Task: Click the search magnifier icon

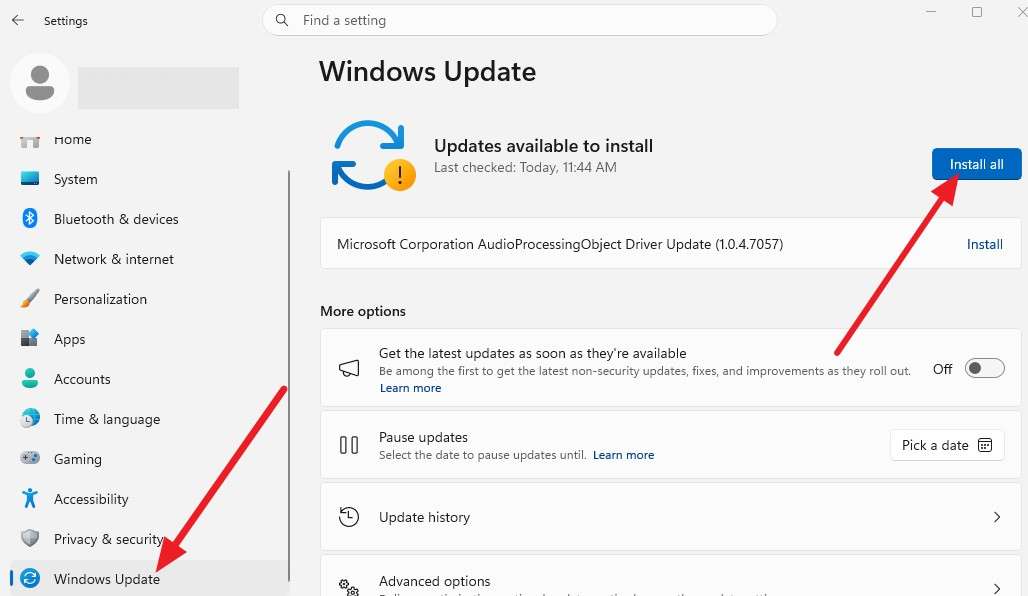Action: pos(282,20)
